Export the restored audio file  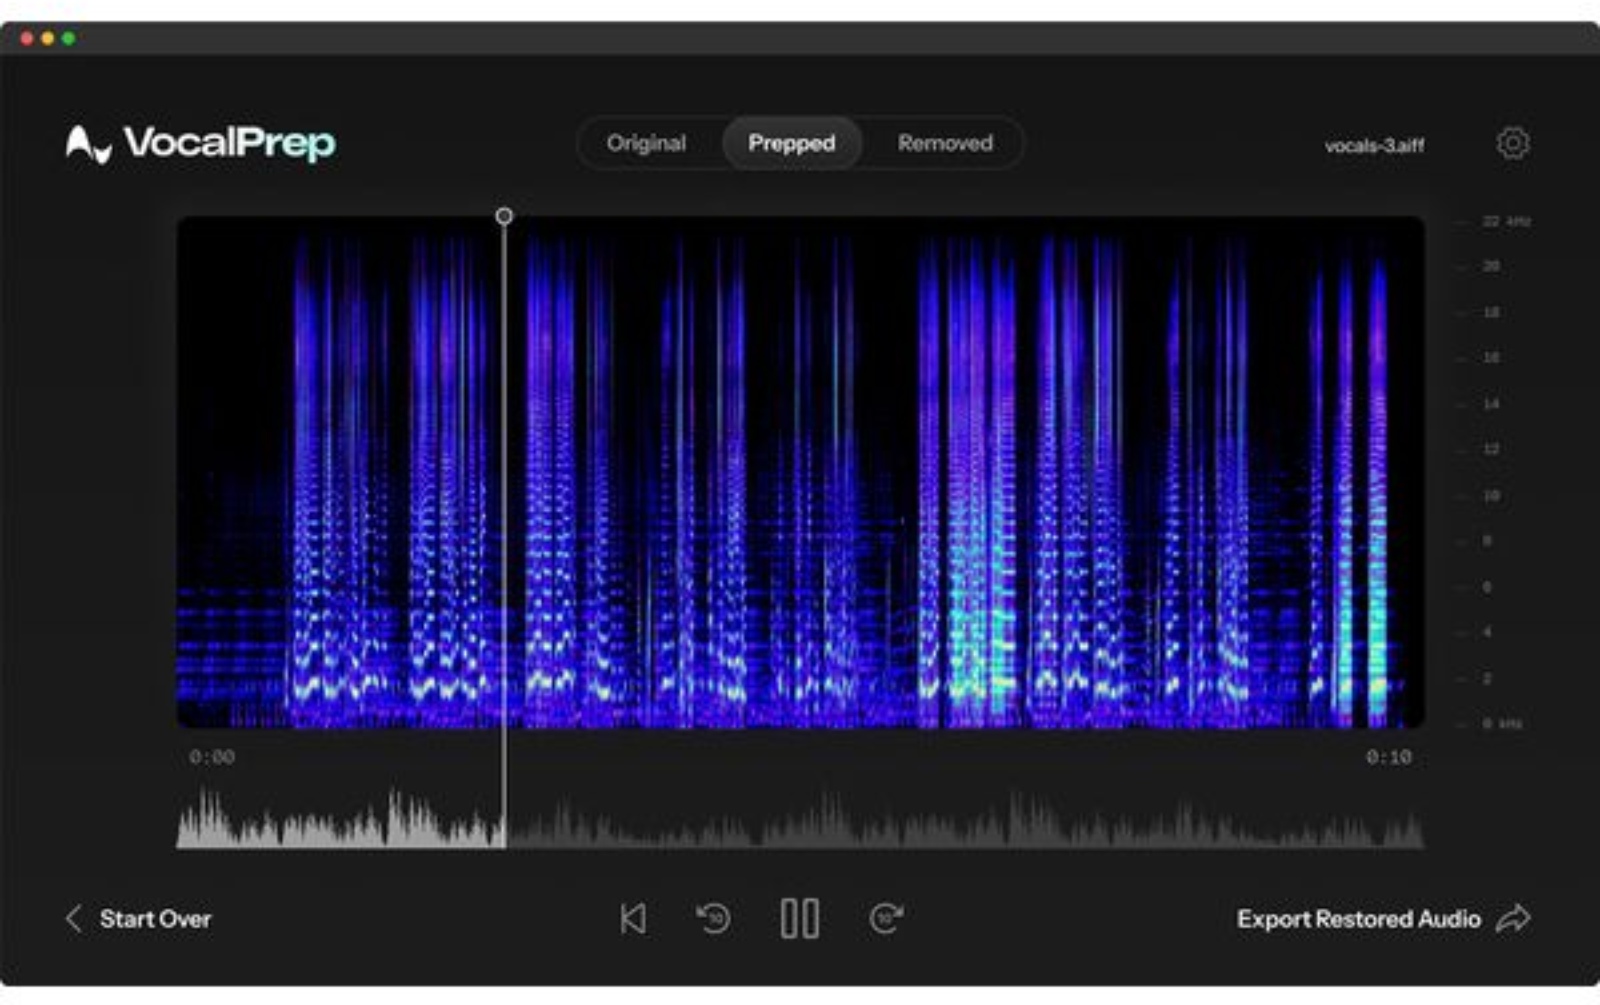[x=1360, y=918]
